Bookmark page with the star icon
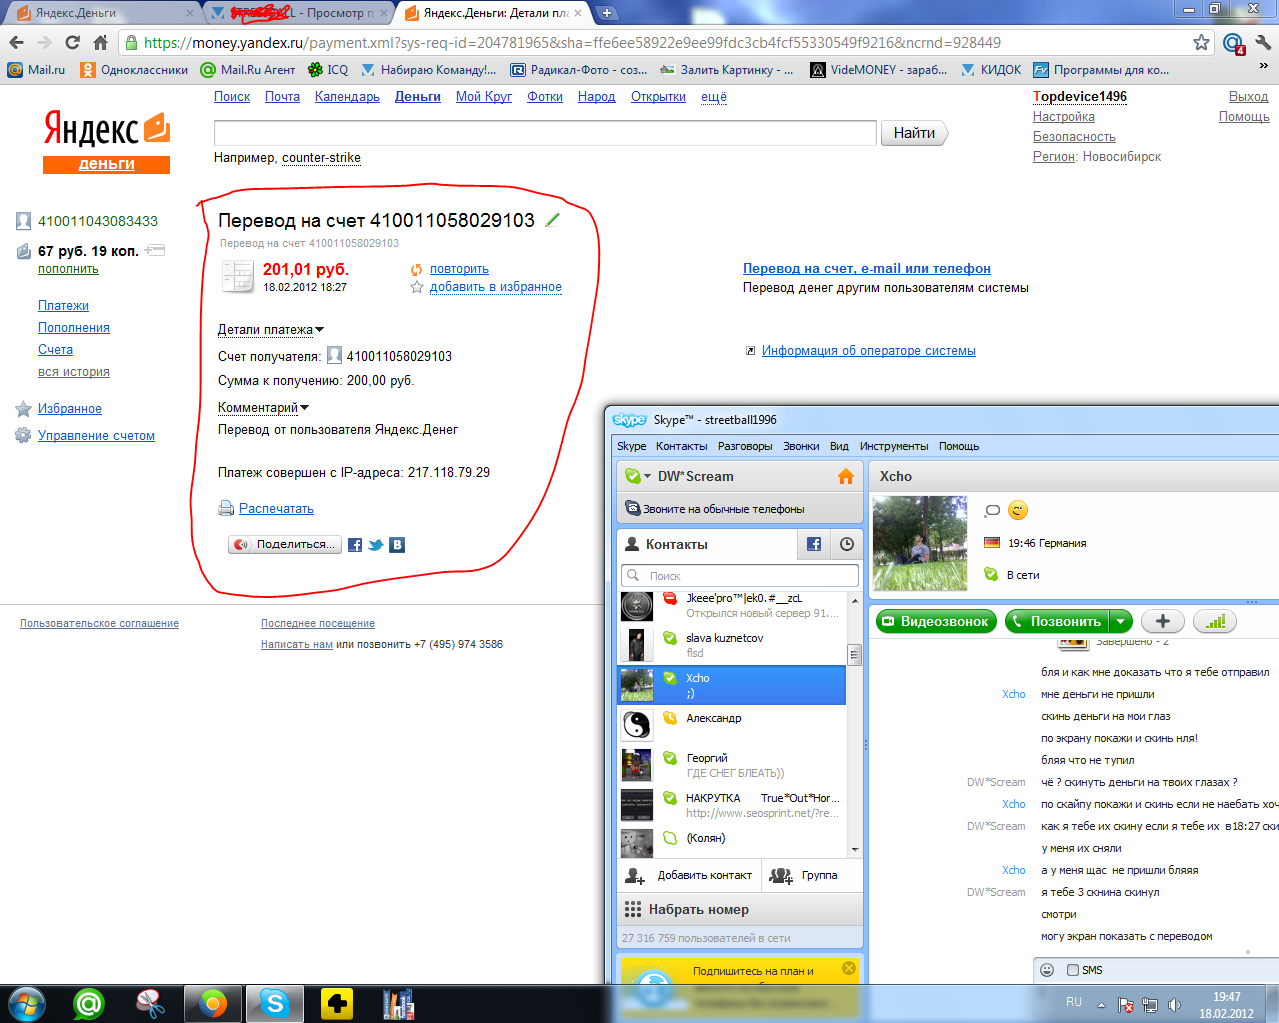 point(1201,42)
